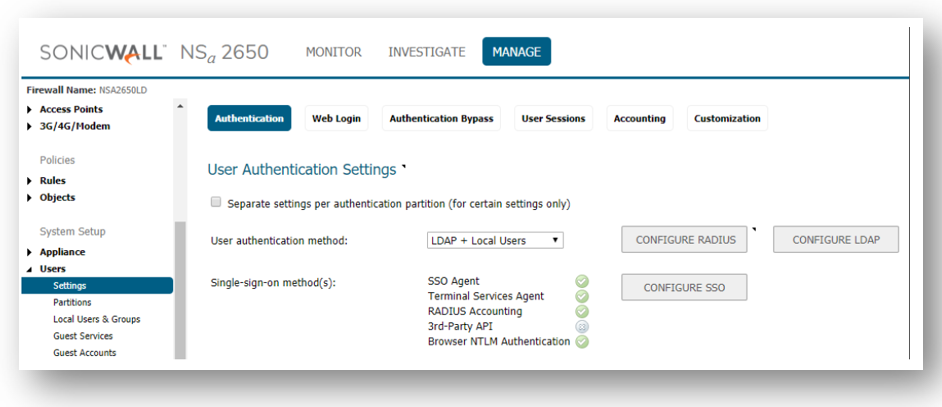The width and height of the screenshot is (942, 407).
Task: Open the INVESTIGATE top tab
Action: point(426,52)
